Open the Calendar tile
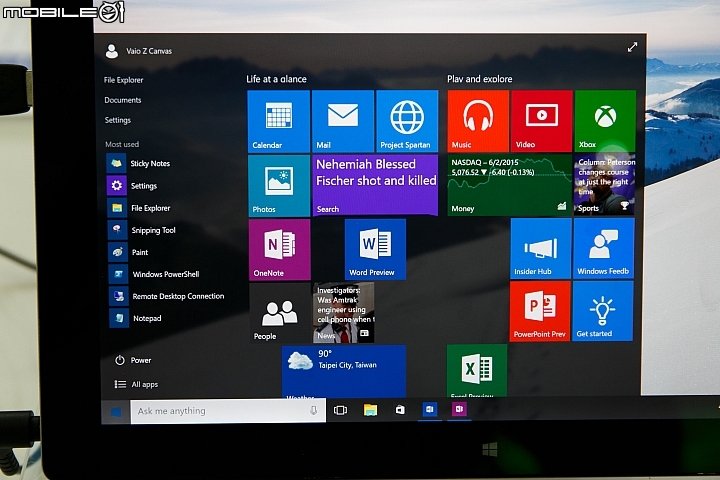The height and width of the screenshot is (480, 720). coord(279,121)
